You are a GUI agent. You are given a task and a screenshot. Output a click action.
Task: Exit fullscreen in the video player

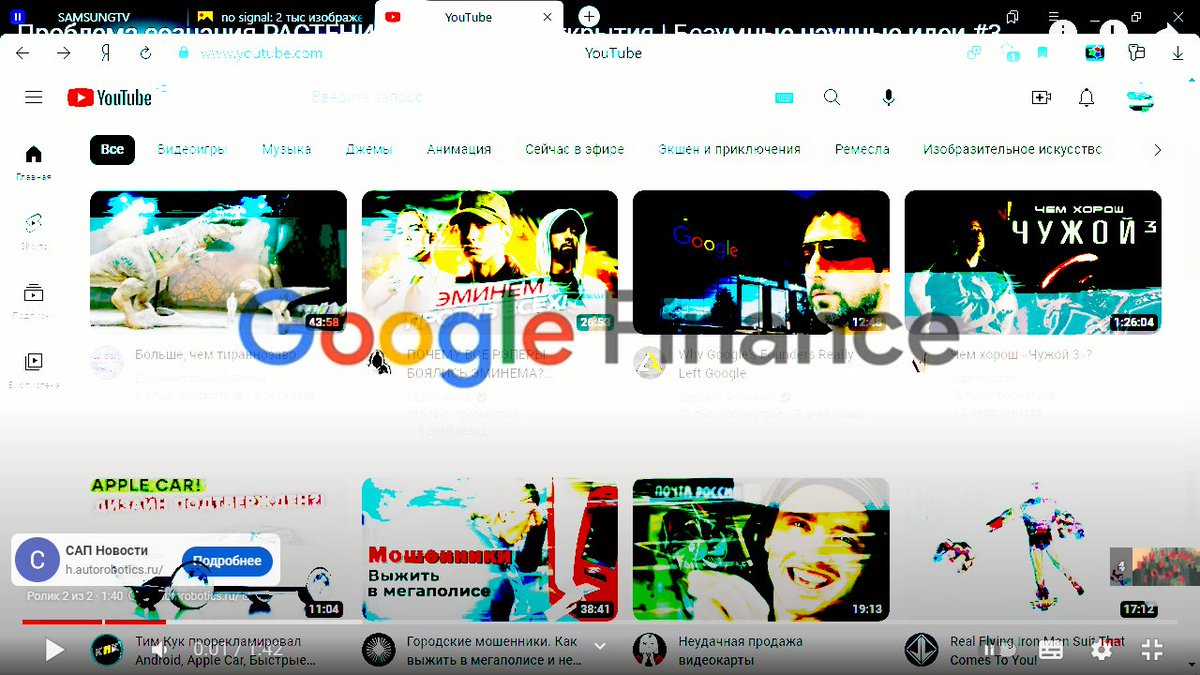click(1152, 650)
